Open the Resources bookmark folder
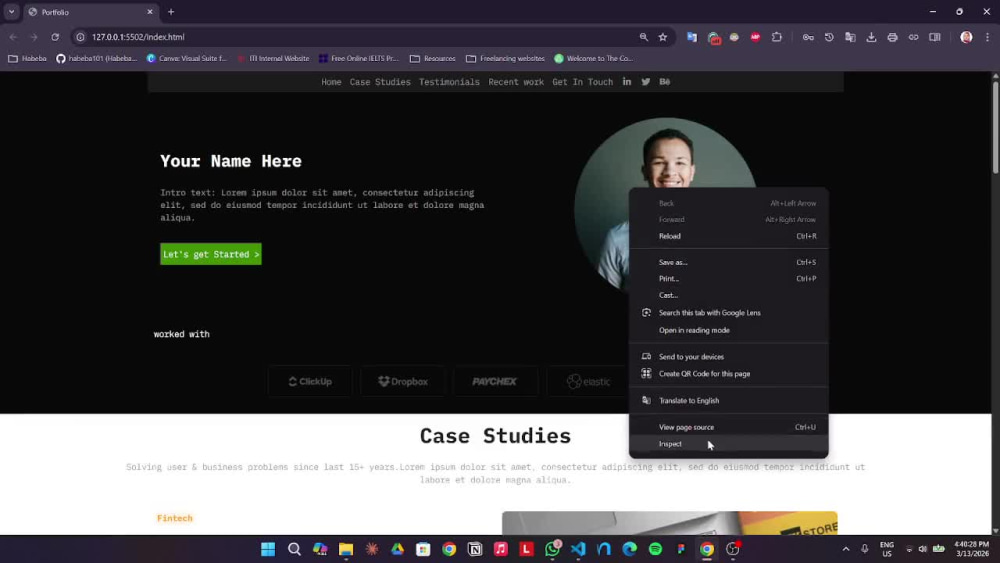Image resolution: width=1000 pixels, height=563 pixels. (433, 58)
